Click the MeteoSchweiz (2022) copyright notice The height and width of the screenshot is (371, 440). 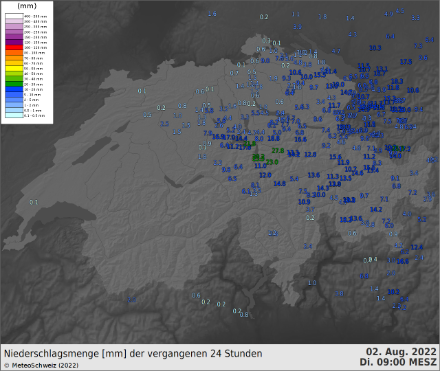41,365
